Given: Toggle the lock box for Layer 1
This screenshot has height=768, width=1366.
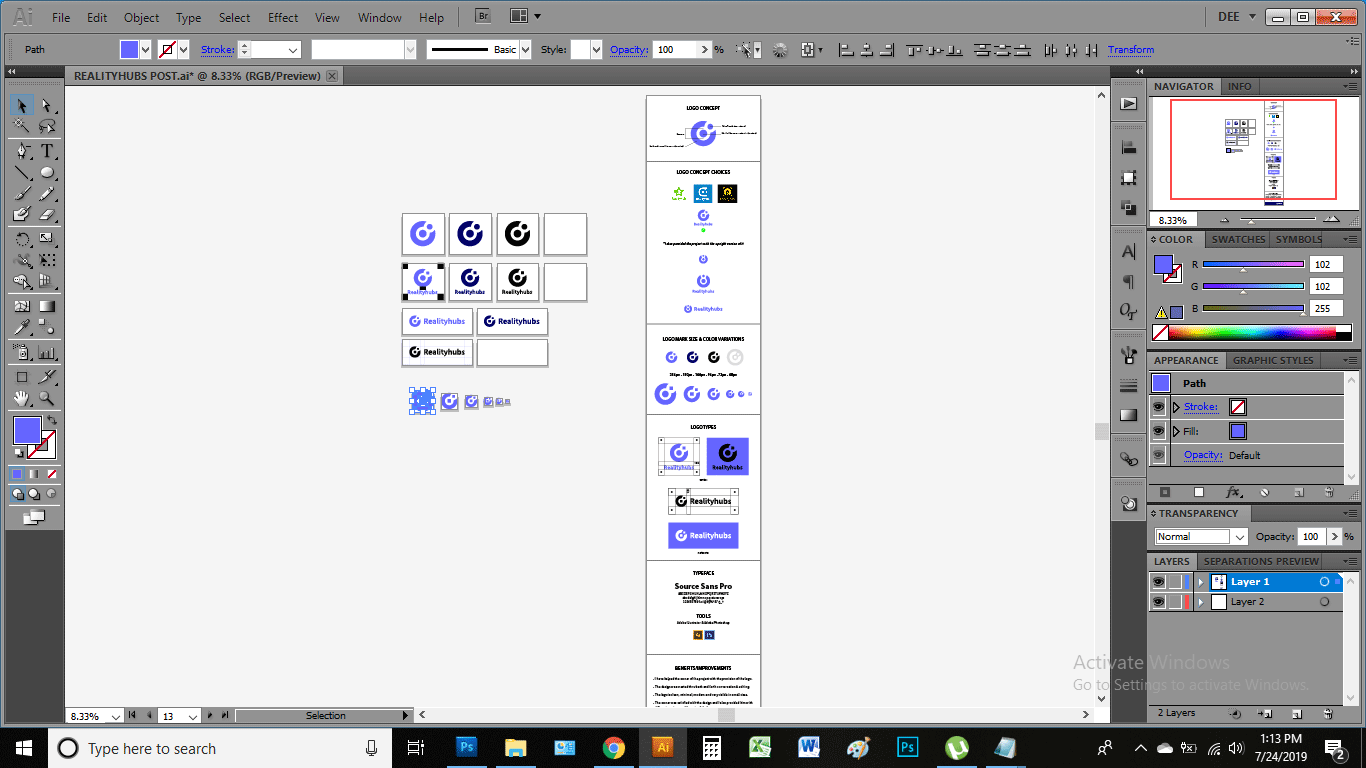Looking at the screenshot, I should click(1175, 581).
